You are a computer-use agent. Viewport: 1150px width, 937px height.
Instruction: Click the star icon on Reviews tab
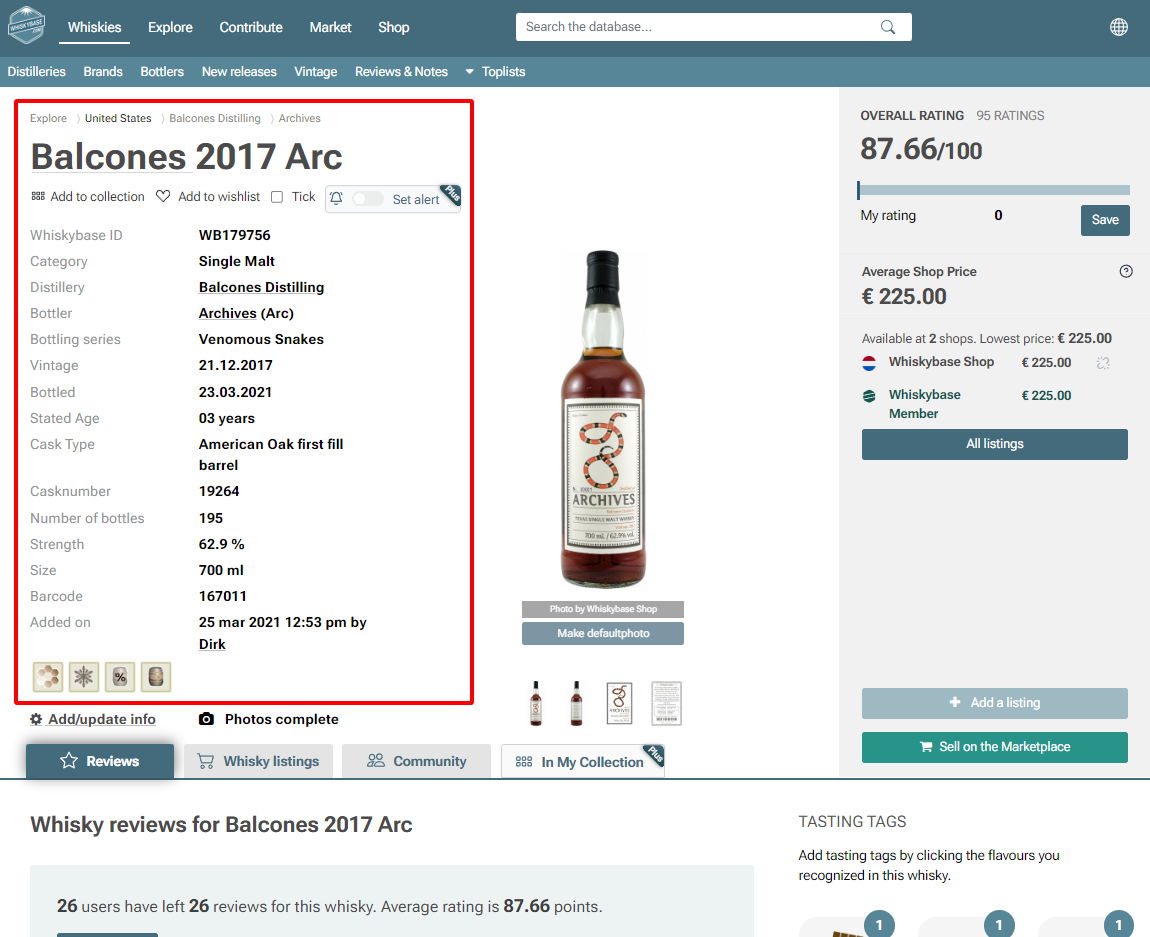tap(69, 761)
